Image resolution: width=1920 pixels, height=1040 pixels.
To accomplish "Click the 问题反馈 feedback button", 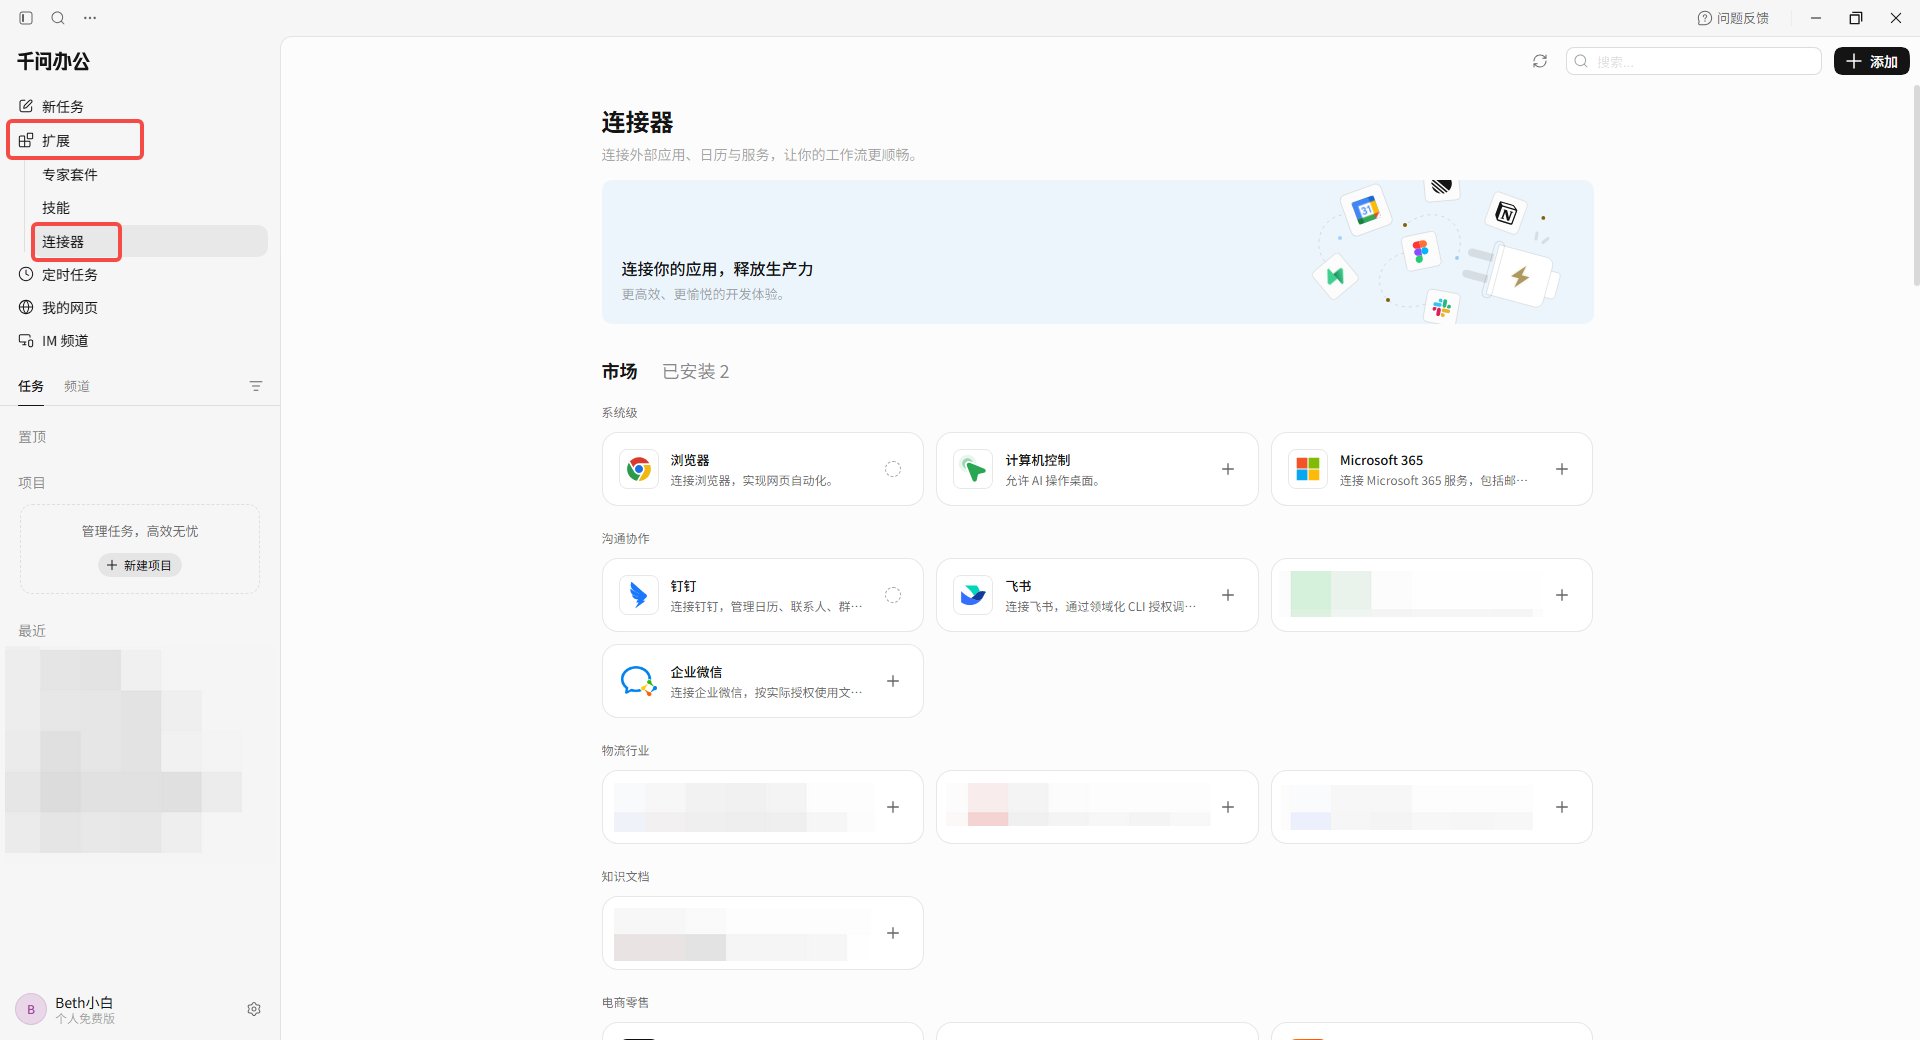I will 1733,18.
